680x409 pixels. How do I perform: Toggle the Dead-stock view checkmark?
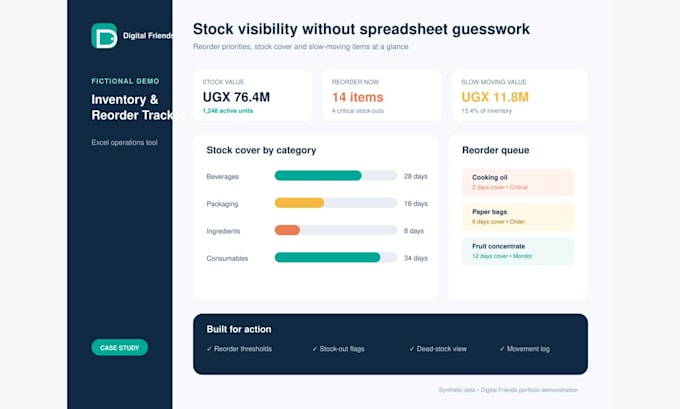412,349
